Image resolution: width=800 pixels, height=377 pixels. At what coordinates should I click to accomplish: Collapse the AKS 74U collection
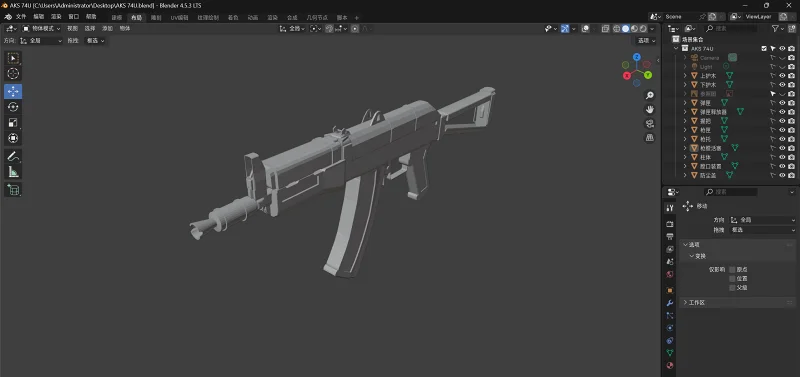(x=676, y=48)
